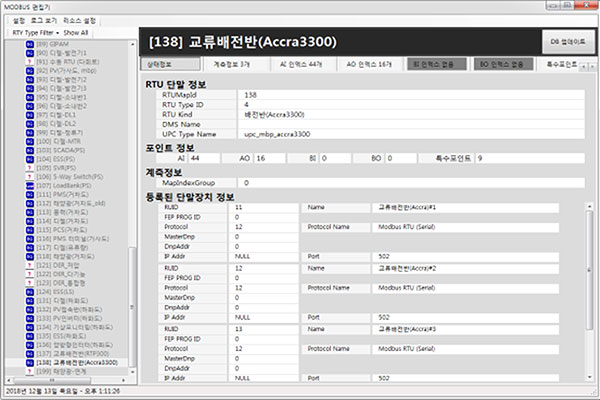Image resolution: width=600 pixels, height=400 pixels.
Task: Click the icon beside [138] 교류배전반(Accra3300)
Action: tap(29, 361)
